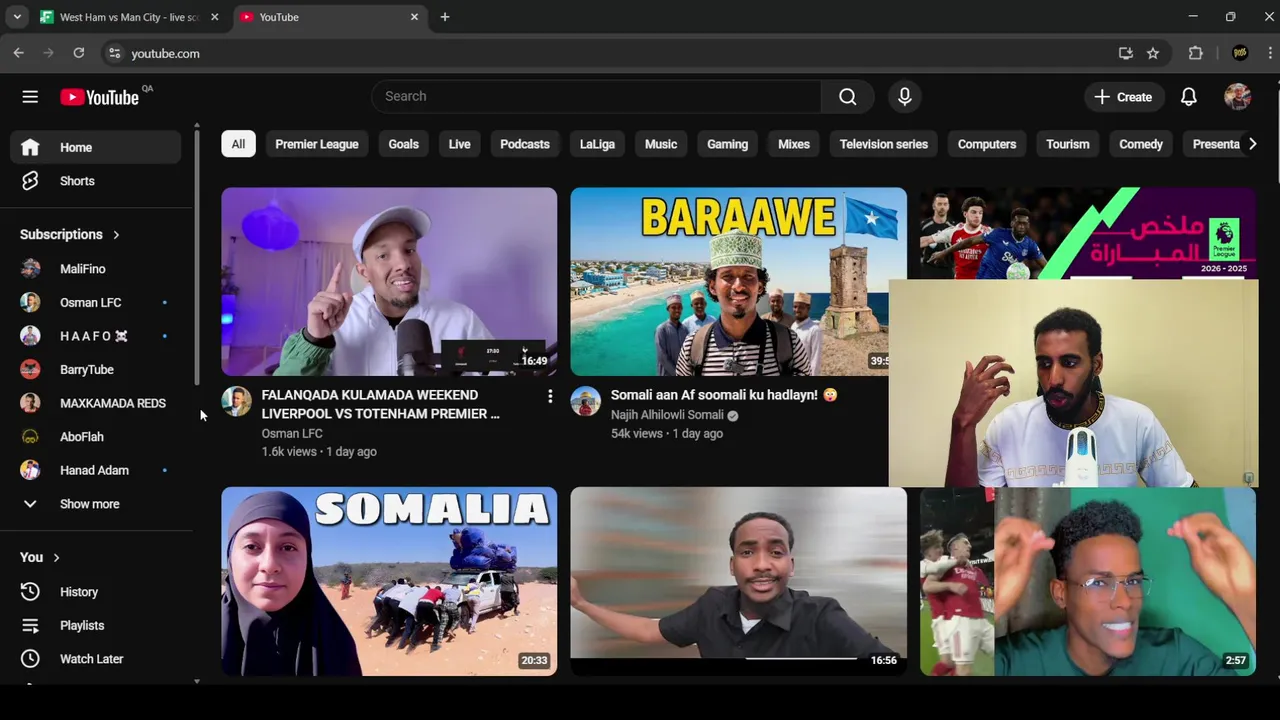Screen dimensions: 1280x720
Task: Open Somali aan Af soomali video title
Action: click(x=725, y=395)
